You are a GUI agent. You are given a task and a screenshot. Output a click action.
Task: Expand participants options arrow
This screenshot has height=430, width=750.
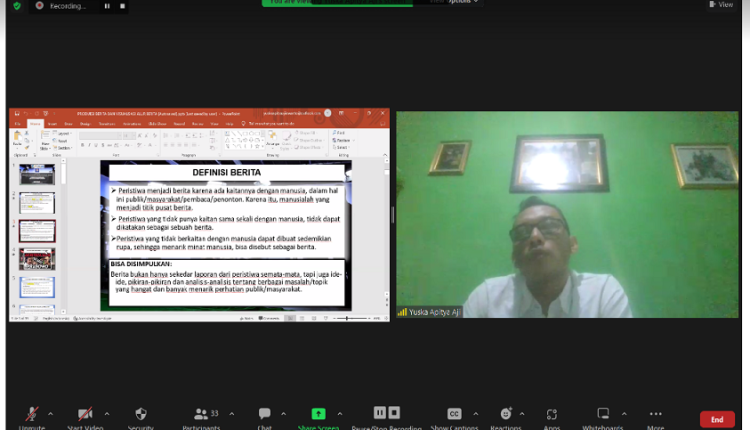click(232, 414)
